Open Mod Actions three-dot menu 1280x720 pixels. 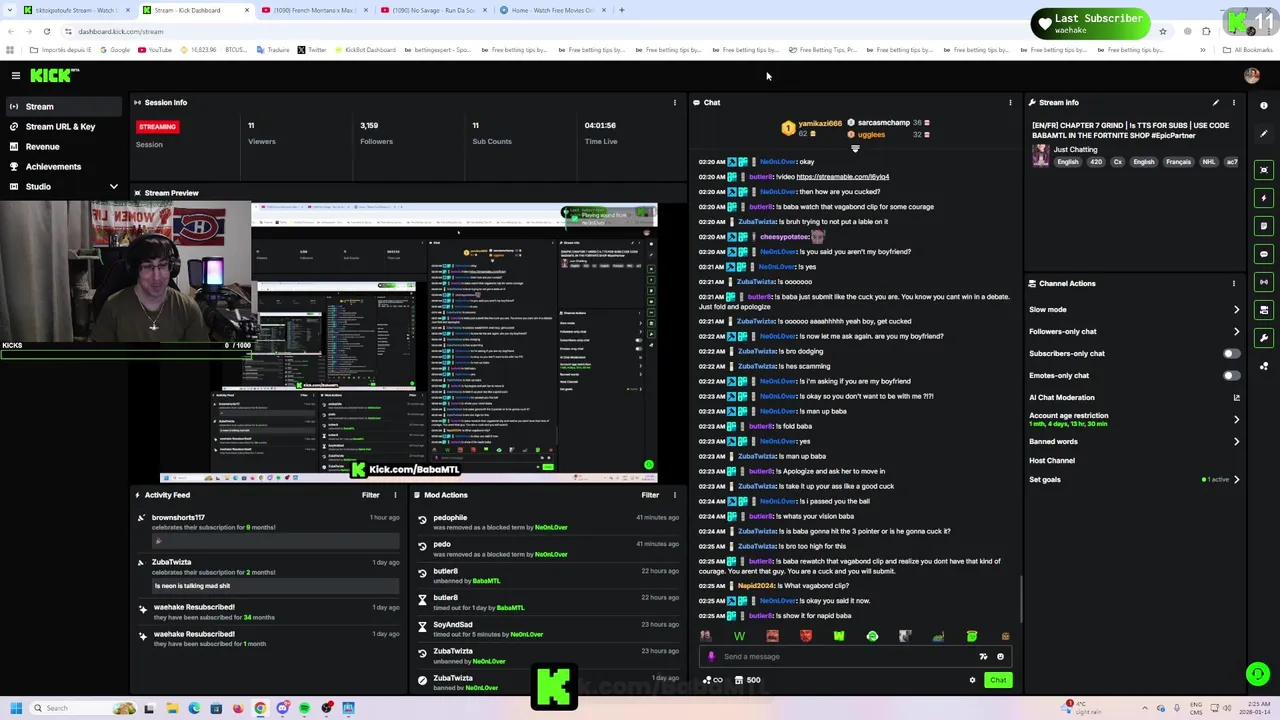674,495
